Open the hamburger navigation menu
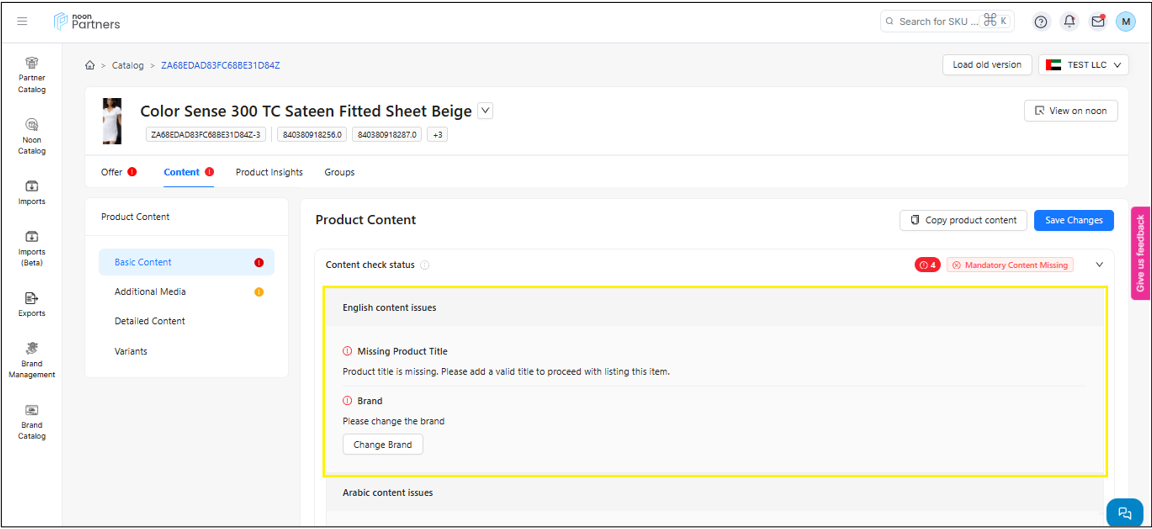 [22, 21]
